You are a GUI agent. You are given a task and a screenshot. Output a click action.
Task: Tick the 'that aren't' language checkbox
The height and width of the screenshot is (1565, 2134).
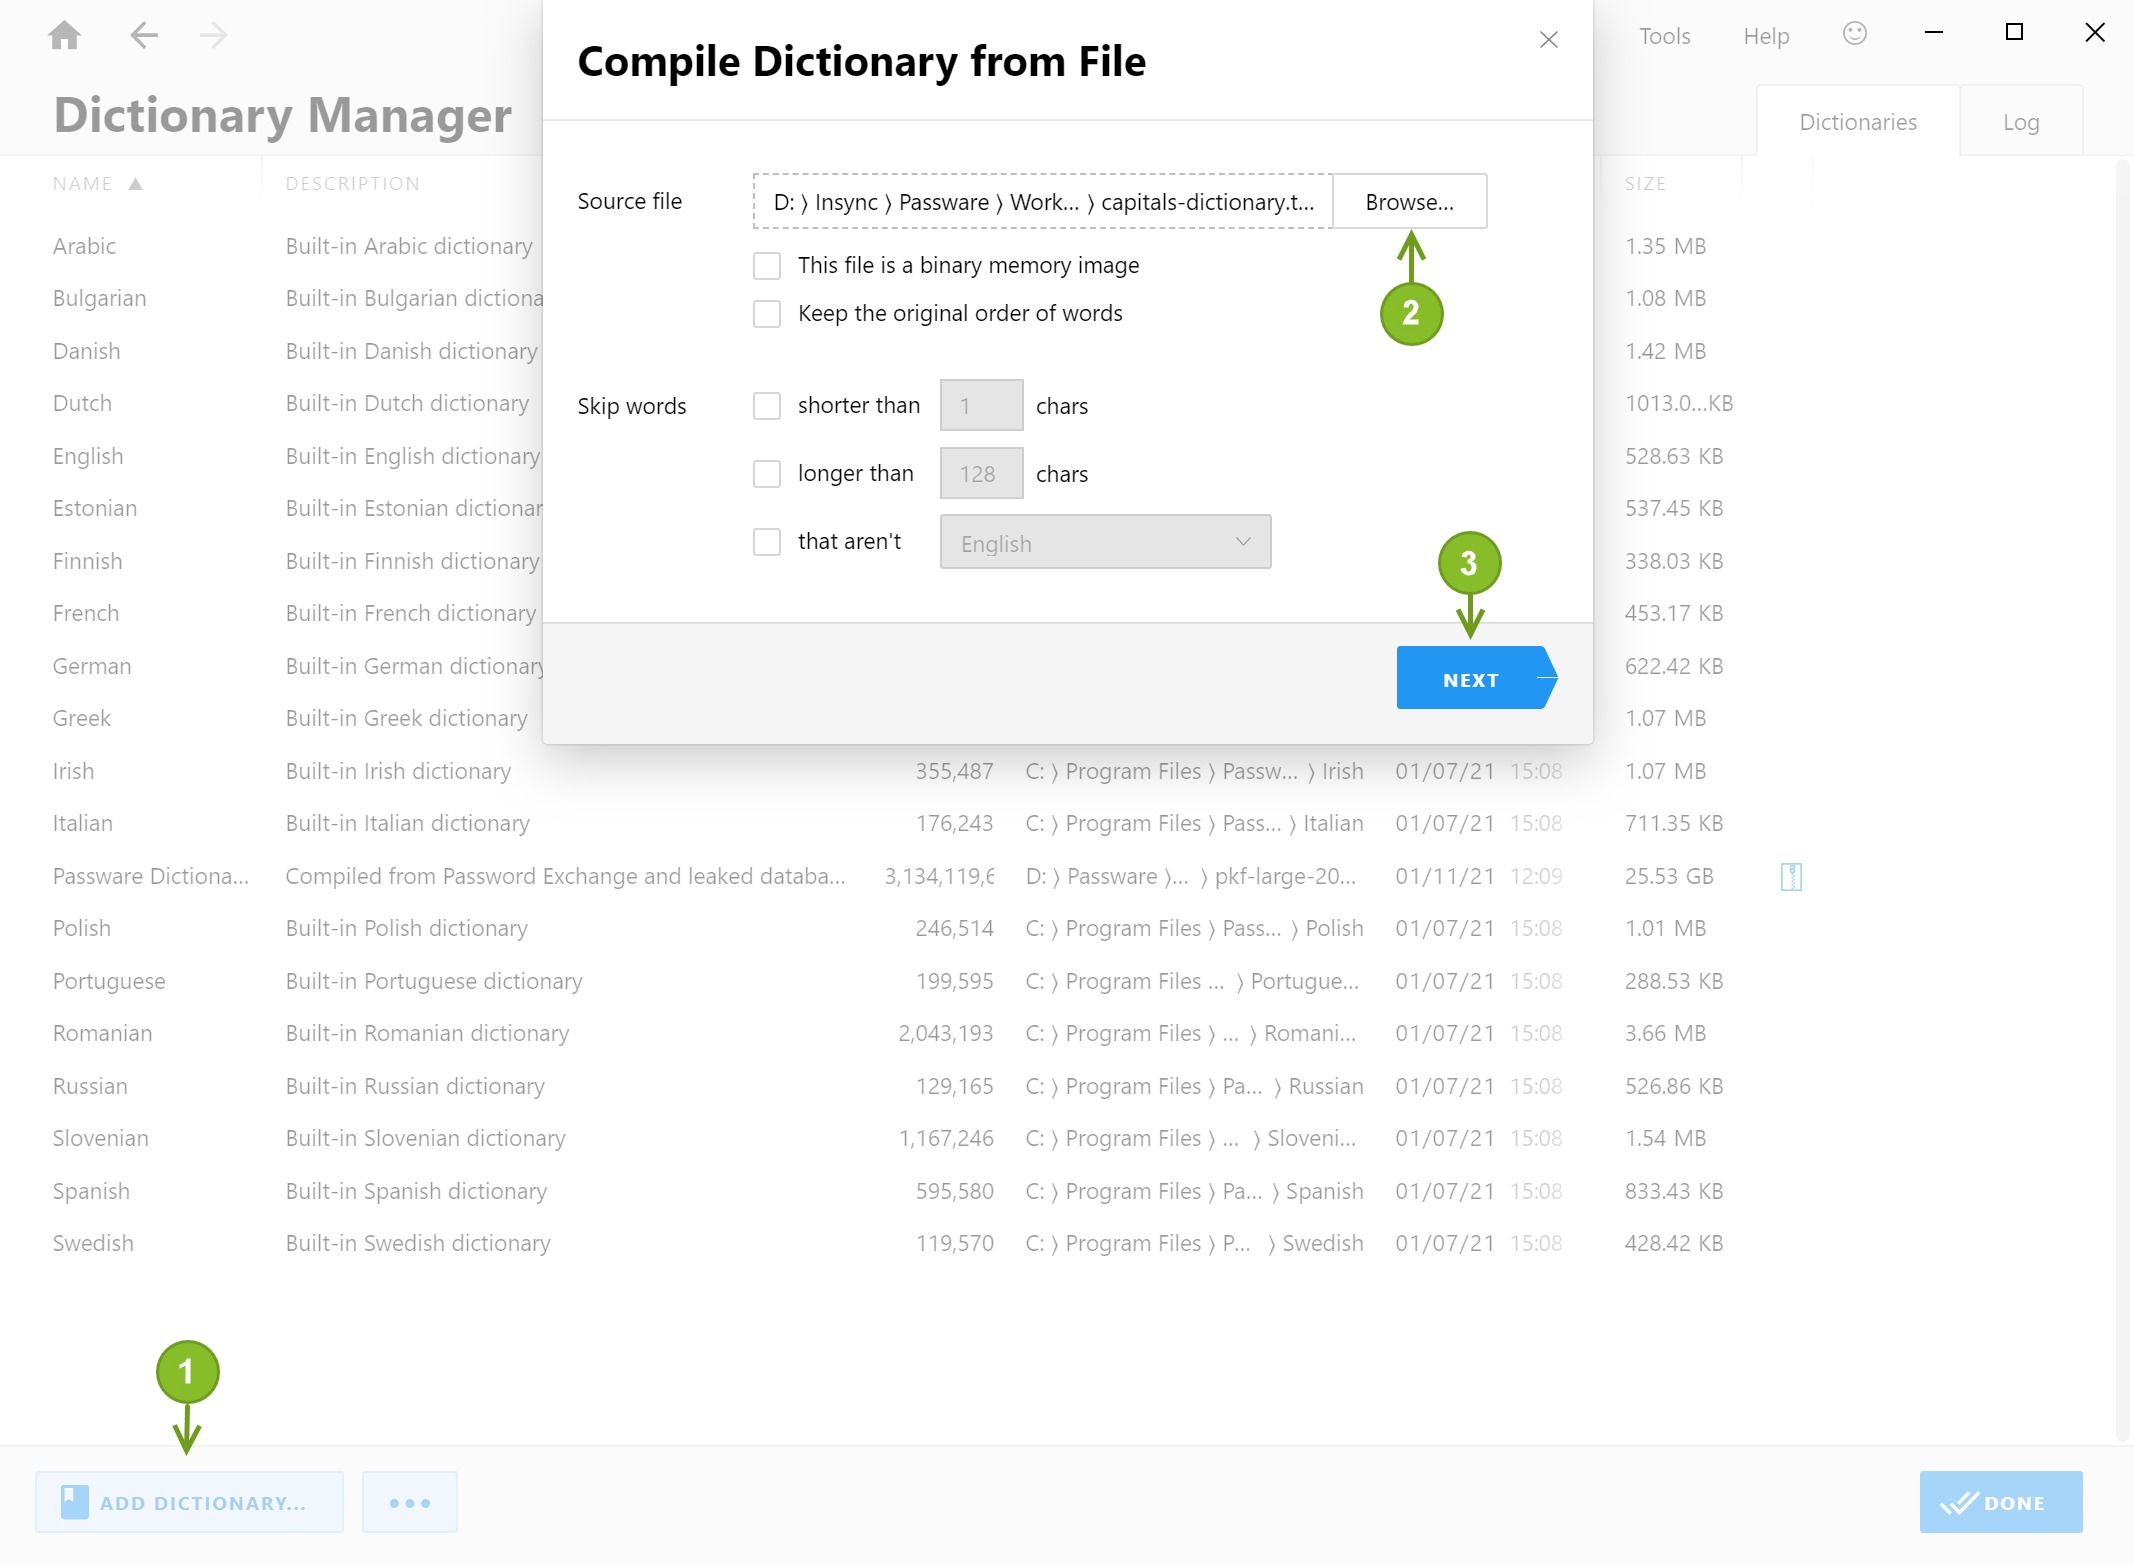click(x=767, y=541)
